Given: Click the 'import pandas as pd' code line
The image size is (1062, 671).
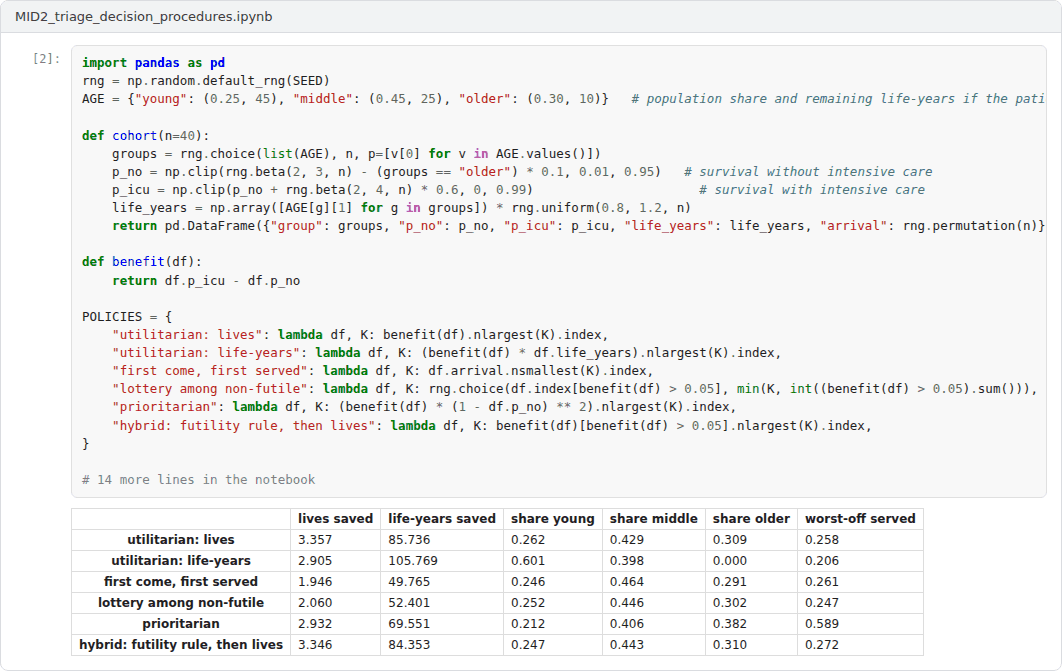Looking at the screenshot, I should pos(153,62).
